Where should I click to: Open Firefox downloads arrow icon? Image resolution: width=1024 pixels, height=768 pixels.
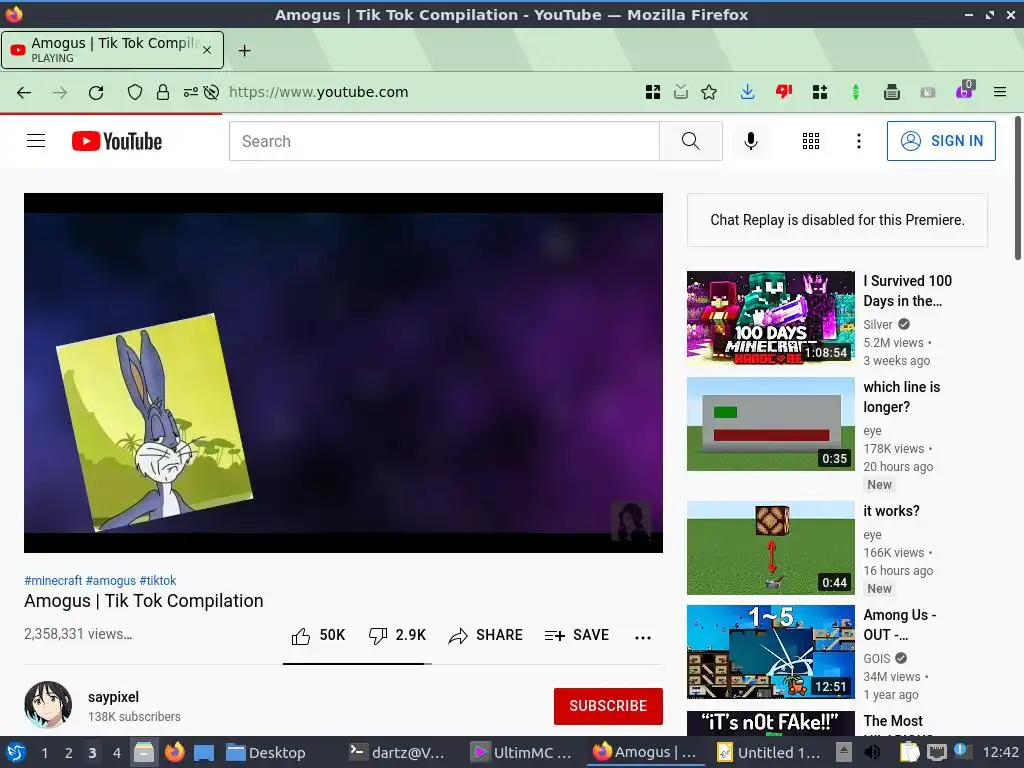pos(747,92)
